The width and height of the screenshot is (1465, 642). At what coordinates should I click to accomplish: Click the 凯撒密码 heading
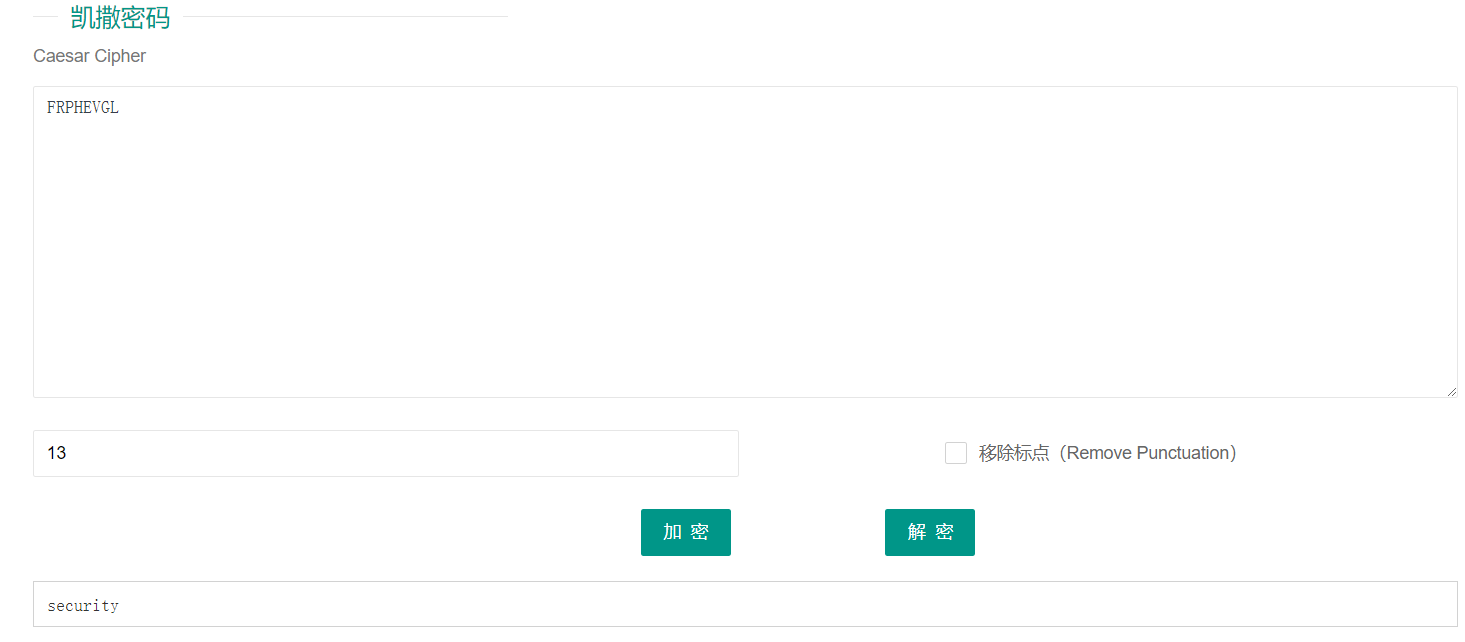coord(120,18)
